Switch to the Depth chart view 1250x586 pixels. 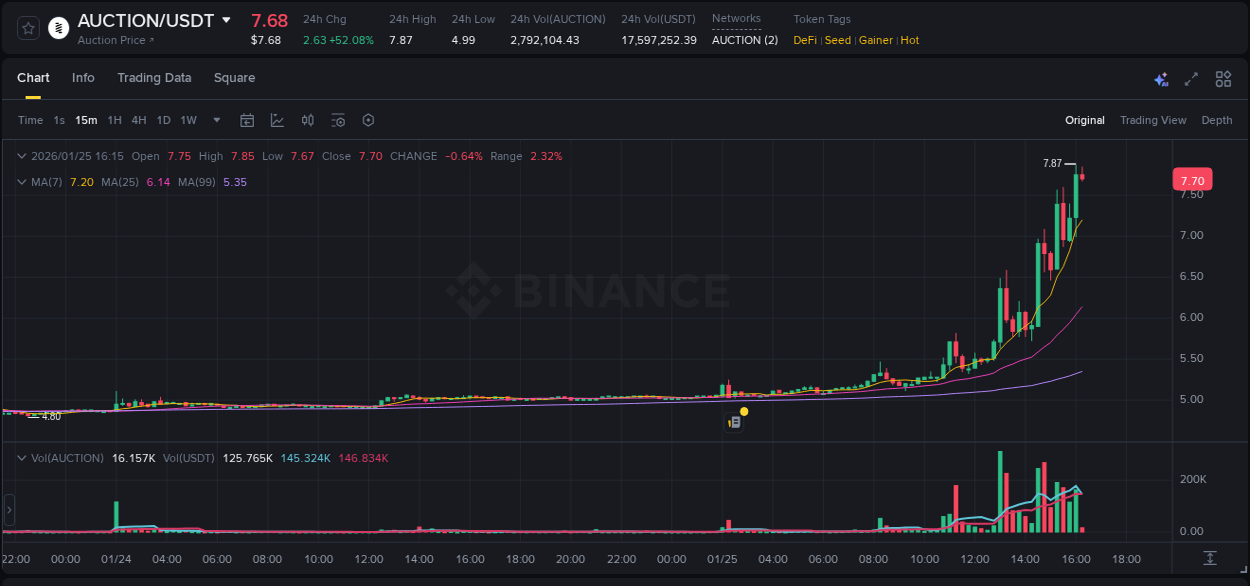coord(1217,120)
